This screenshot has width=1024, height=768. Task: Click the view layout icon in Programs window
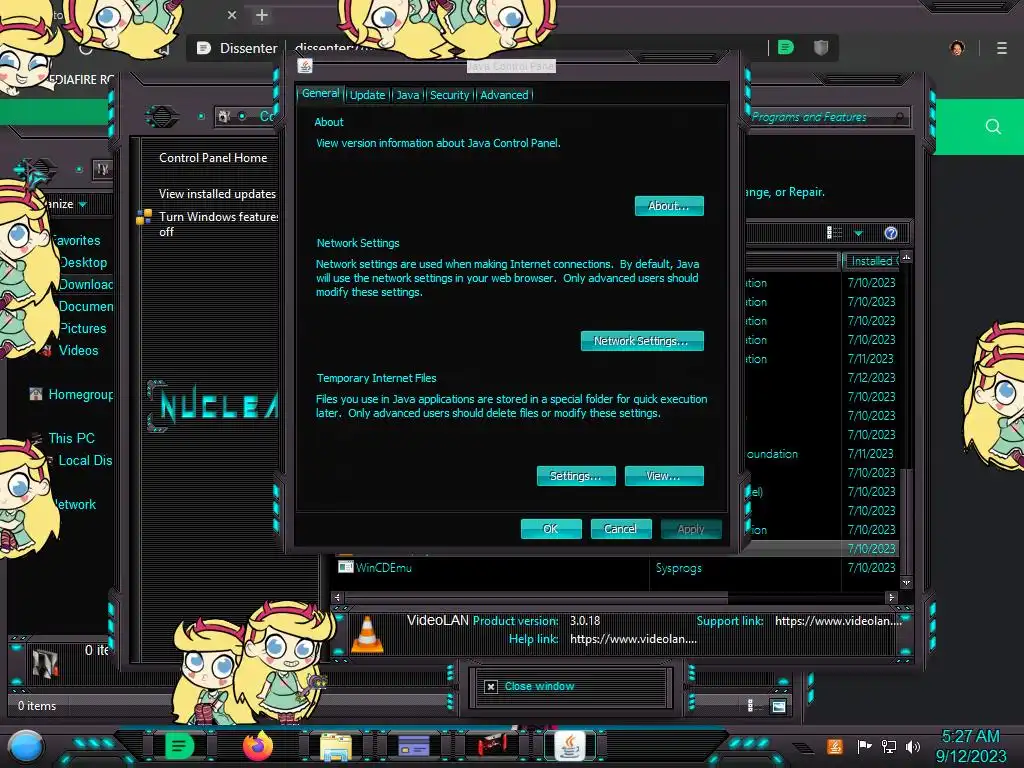[834, 232]
